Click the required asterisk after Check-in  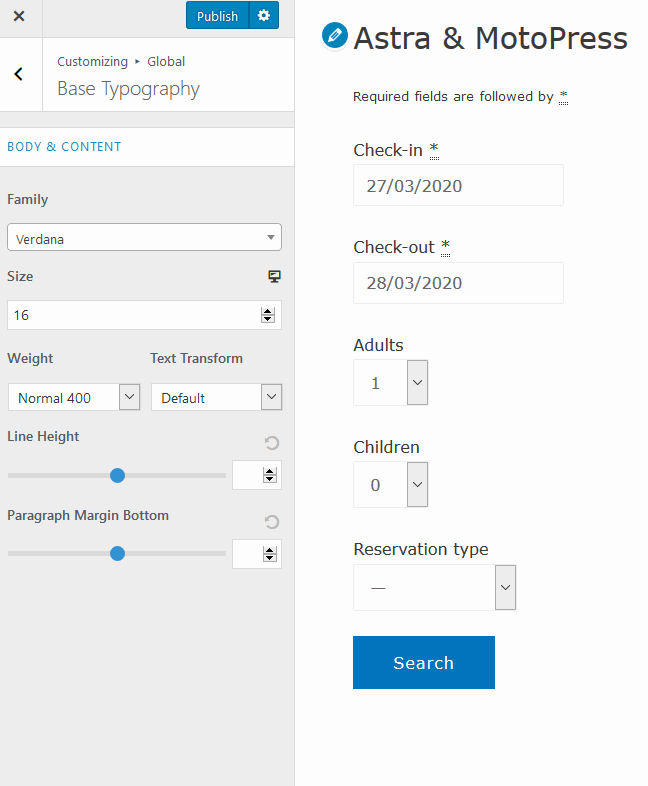tap(434, 150)
